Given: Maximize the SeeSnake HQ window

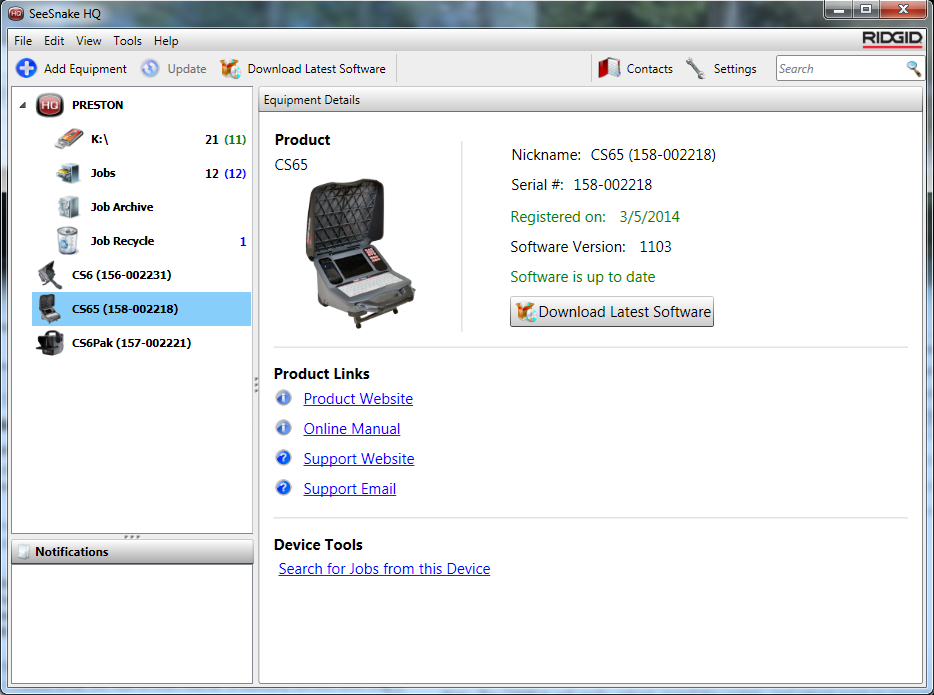Looking at the screenshot, I should click(866, 10).
